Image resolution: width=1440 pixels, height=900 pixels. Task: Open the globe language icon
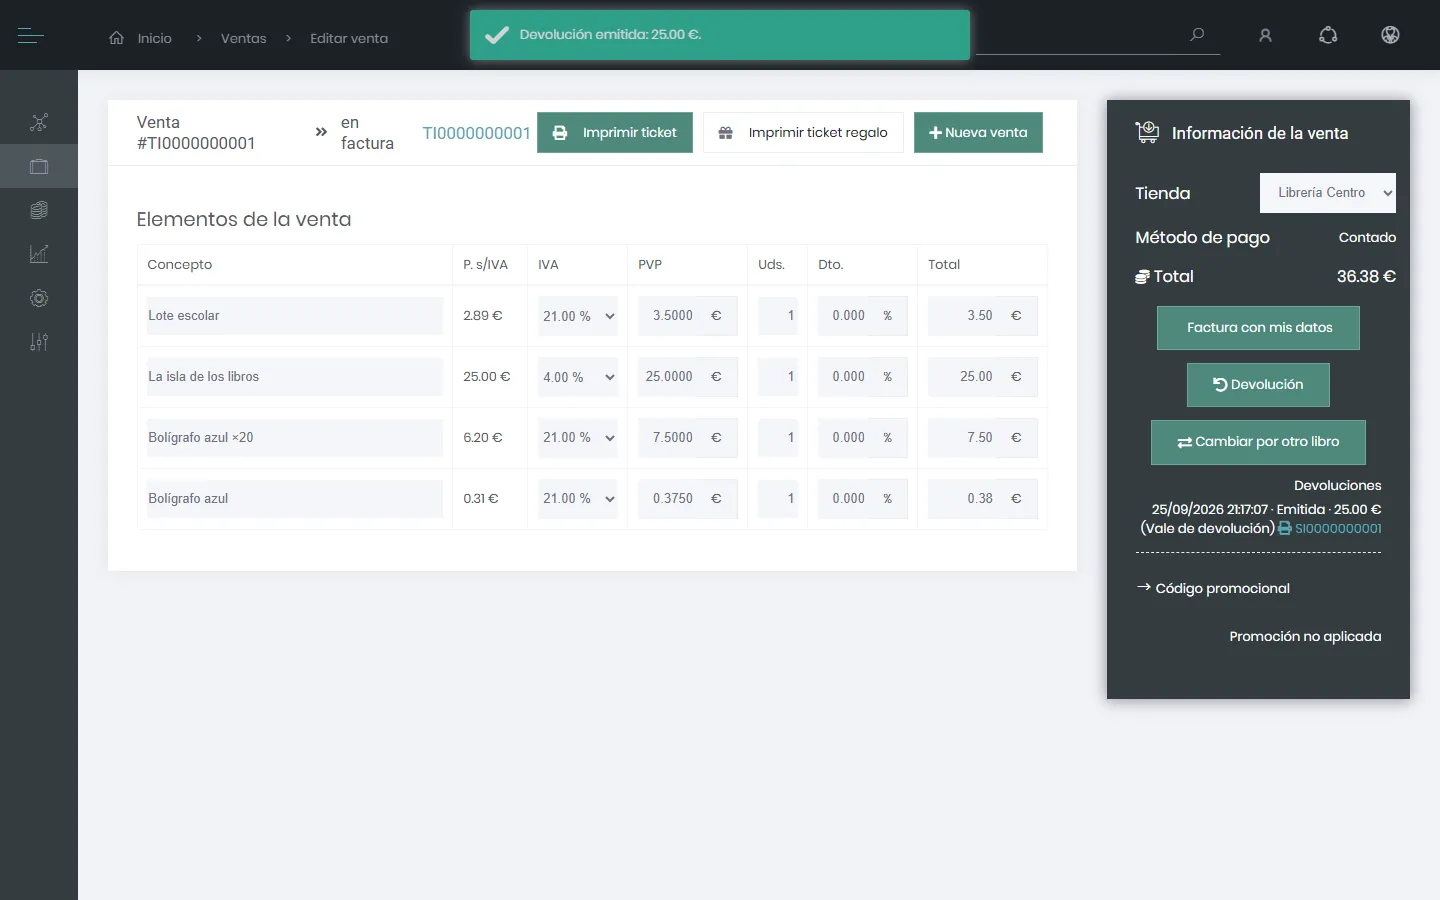click(x=1390, y=35)
